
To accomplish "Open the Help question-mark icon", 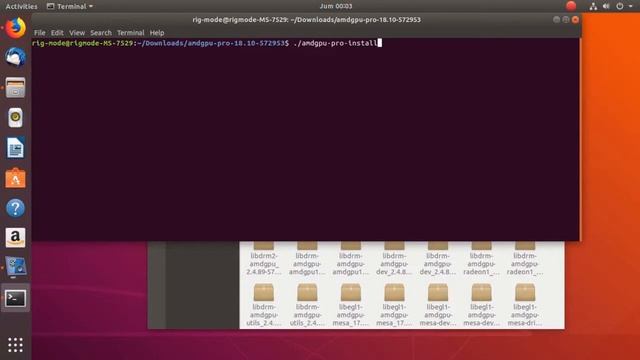I will click(x=16, y=208).
